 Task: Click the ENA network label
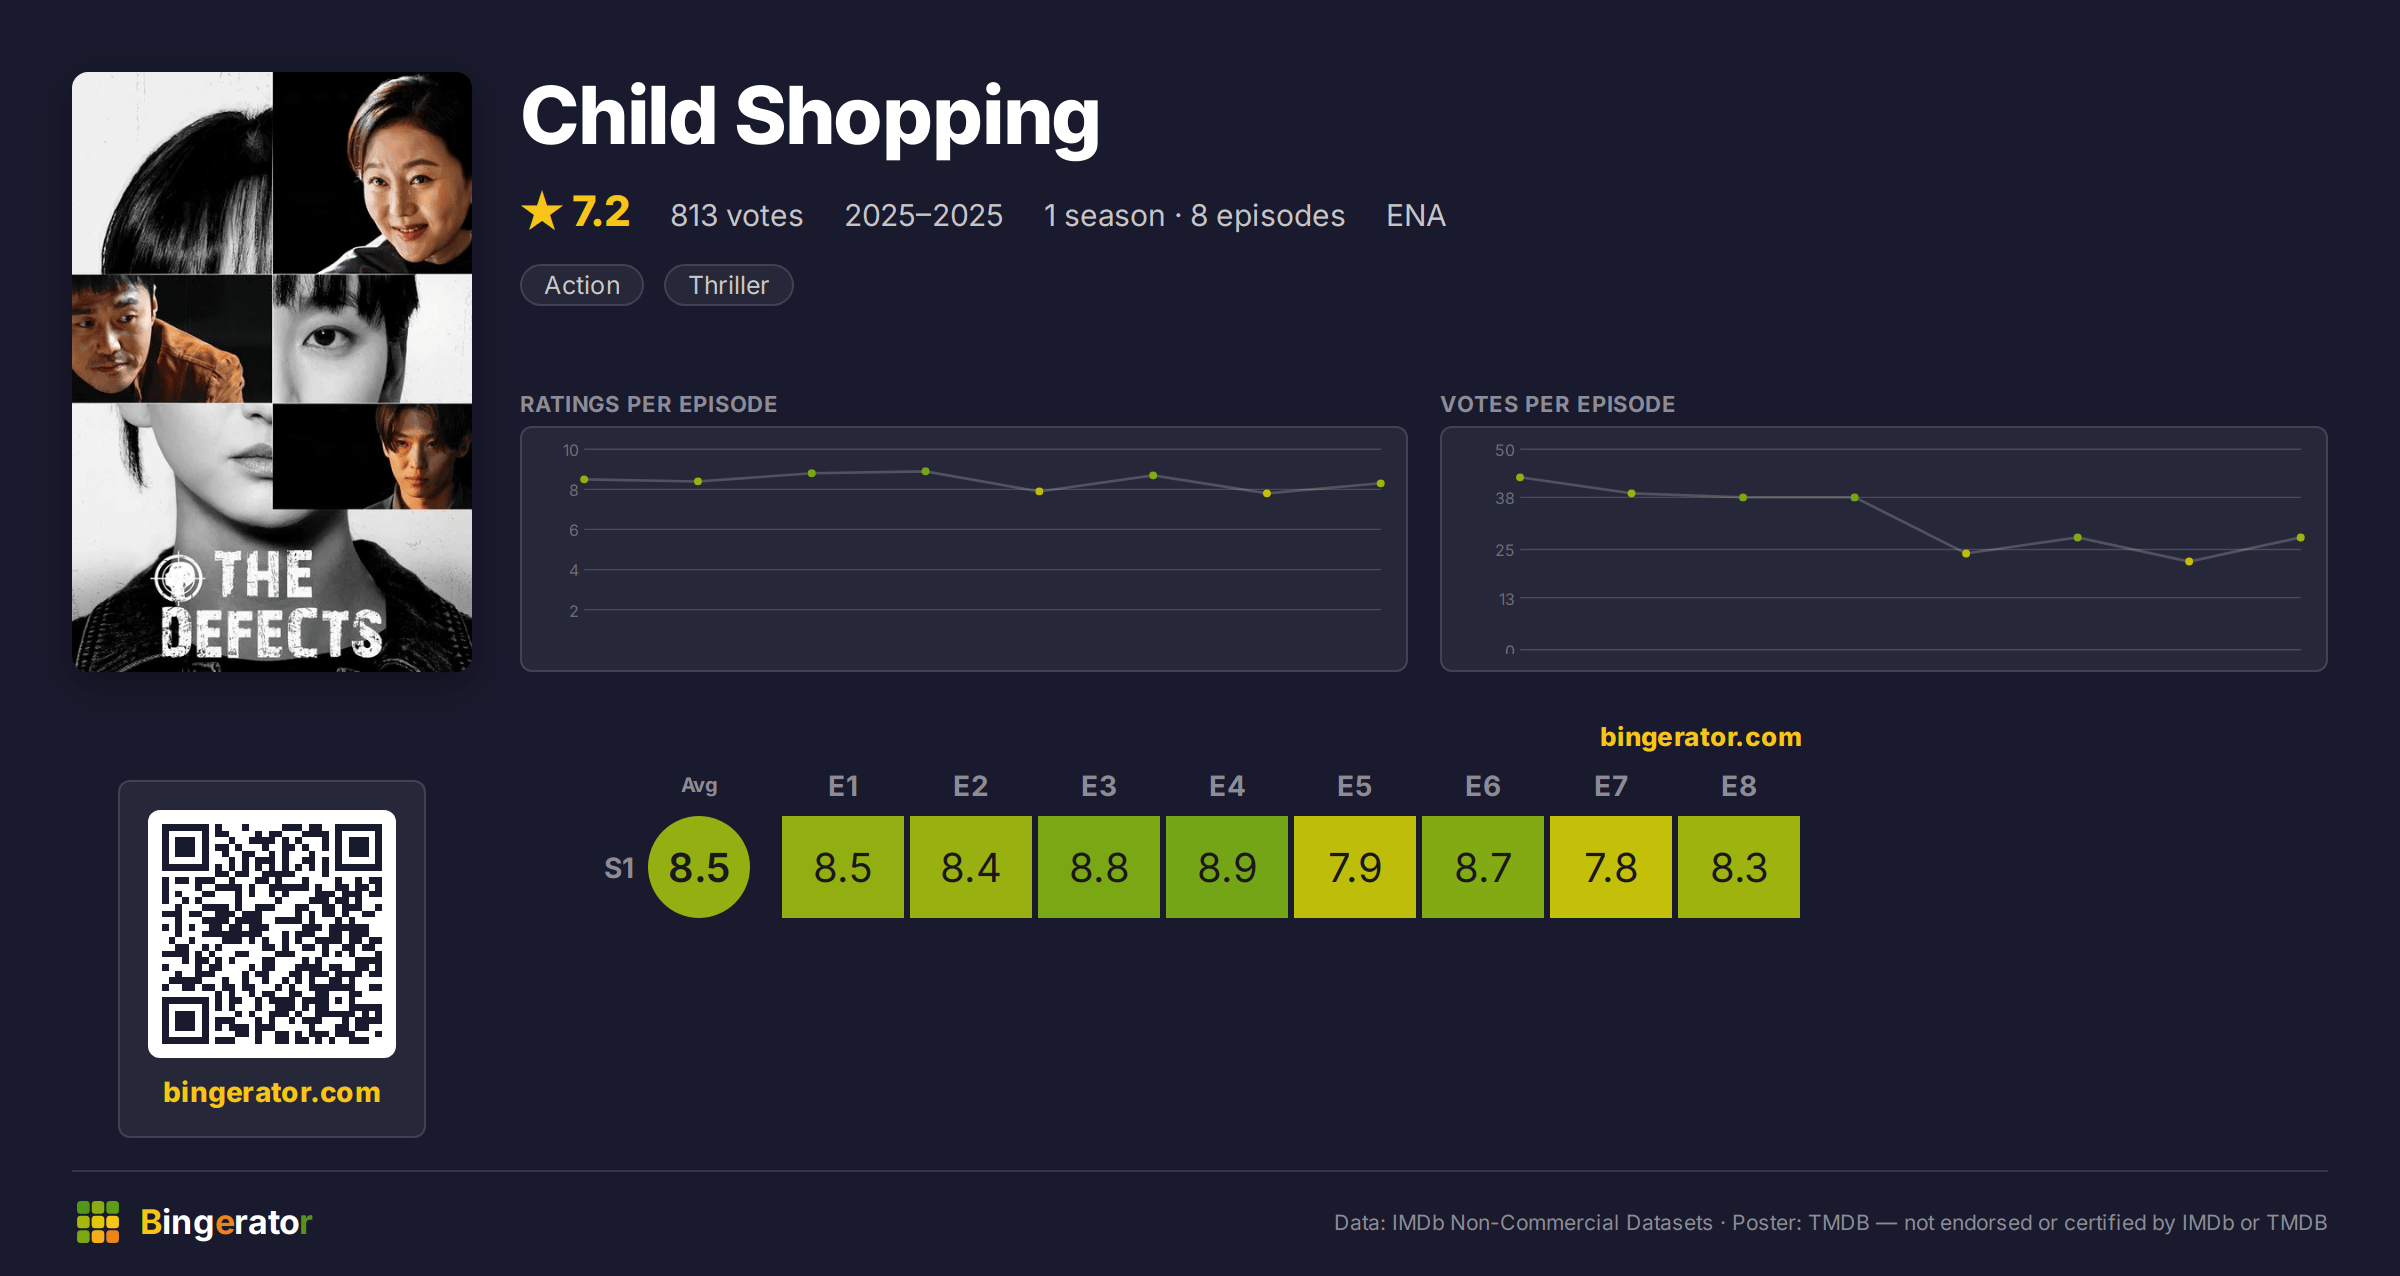(1416, 215)
